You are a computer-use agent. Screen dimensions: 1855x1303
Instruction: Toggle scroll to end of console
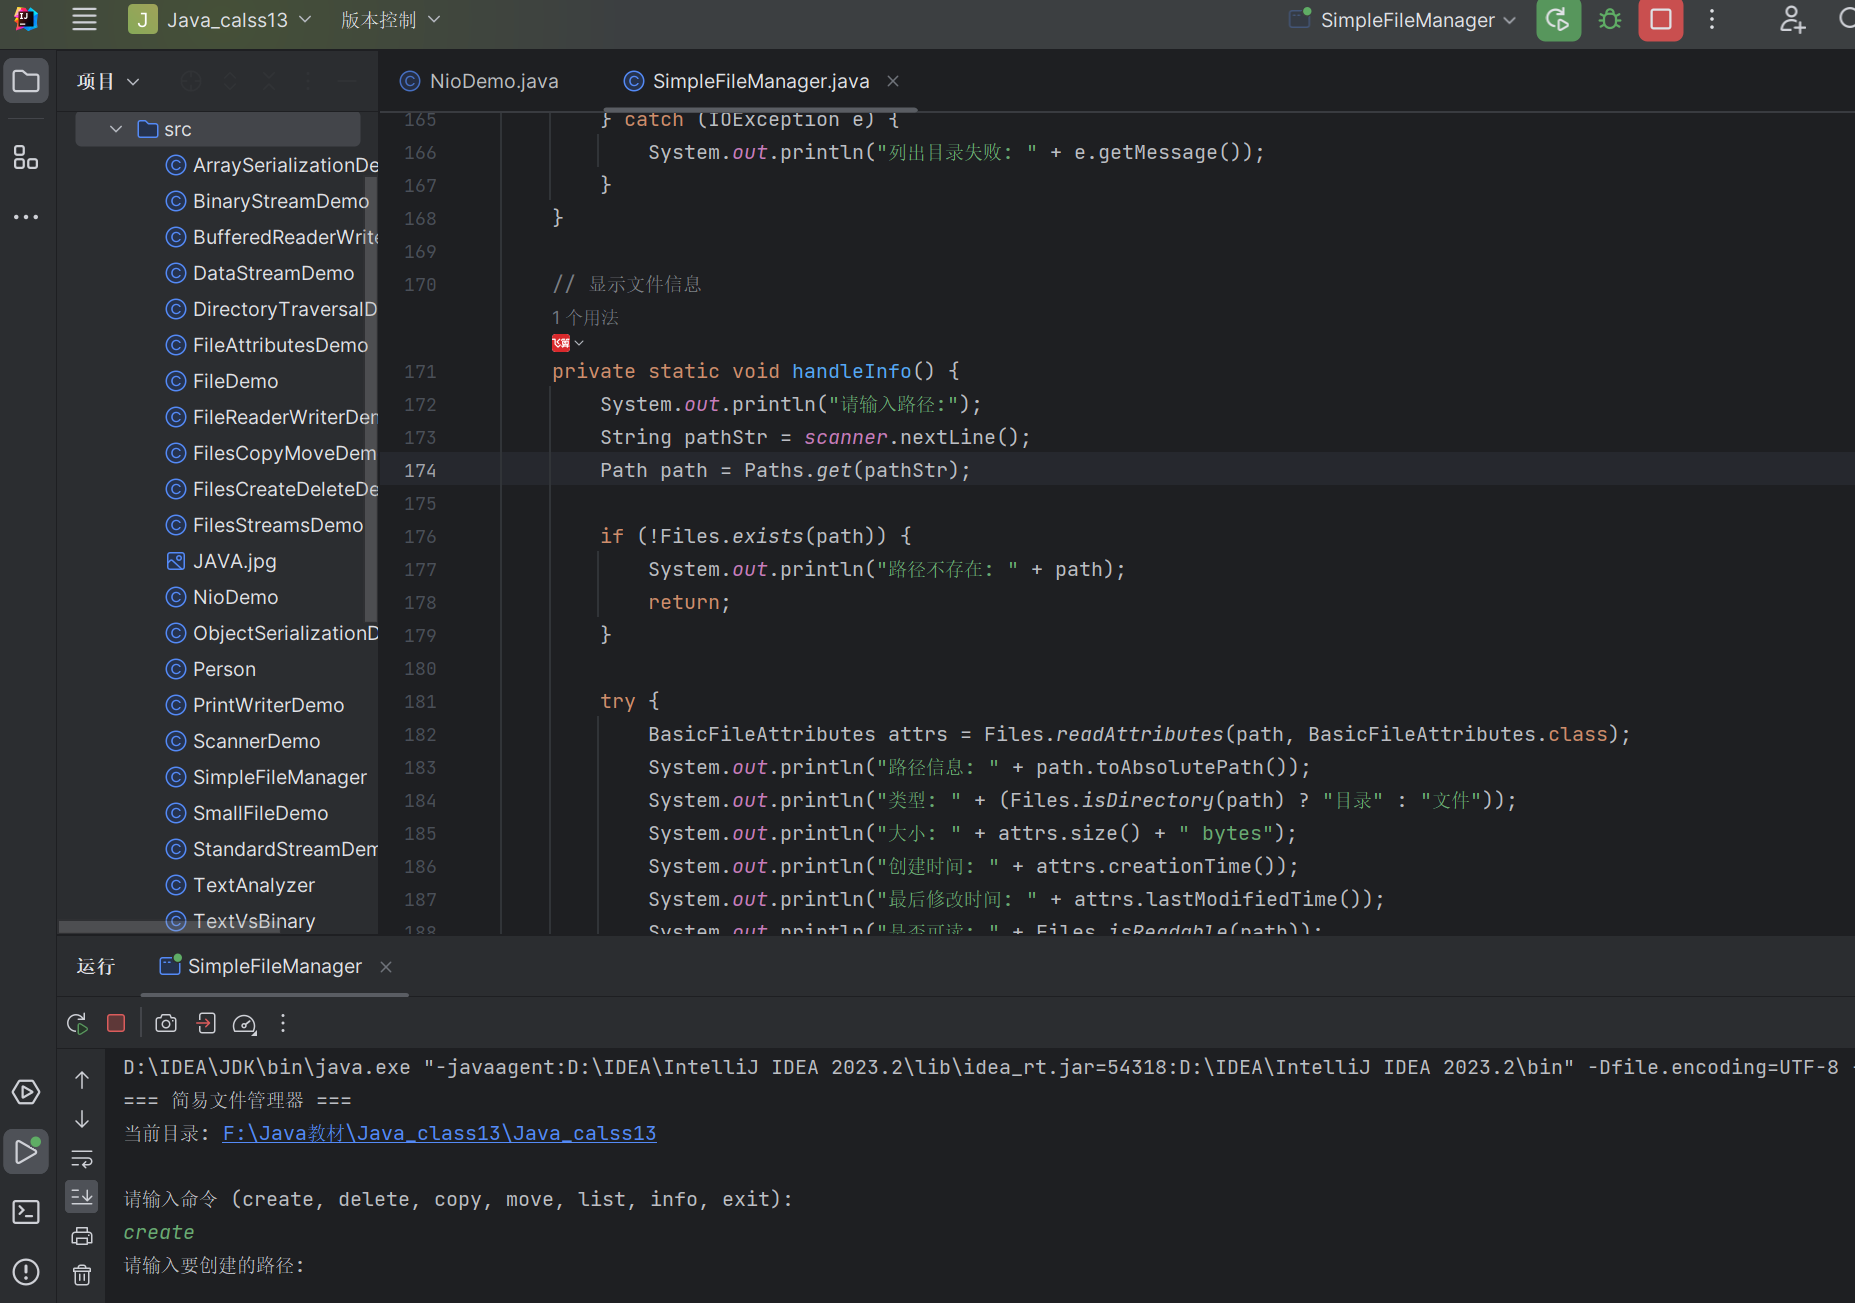coord(82,1197)
